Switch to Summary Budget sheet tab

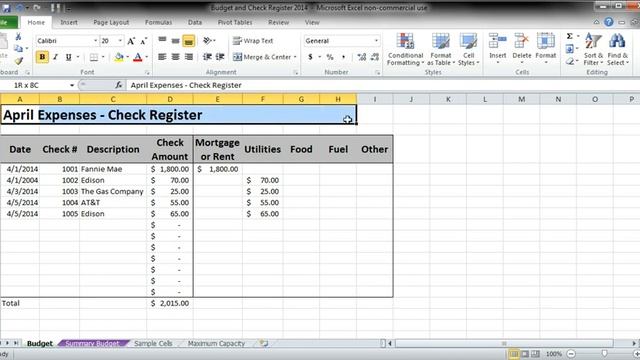pos(92,343)
